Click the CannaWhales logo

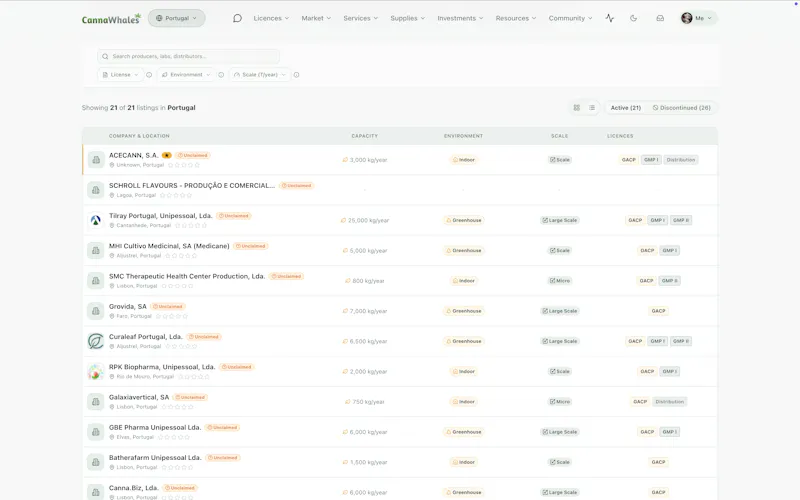(x=111, y=19)
